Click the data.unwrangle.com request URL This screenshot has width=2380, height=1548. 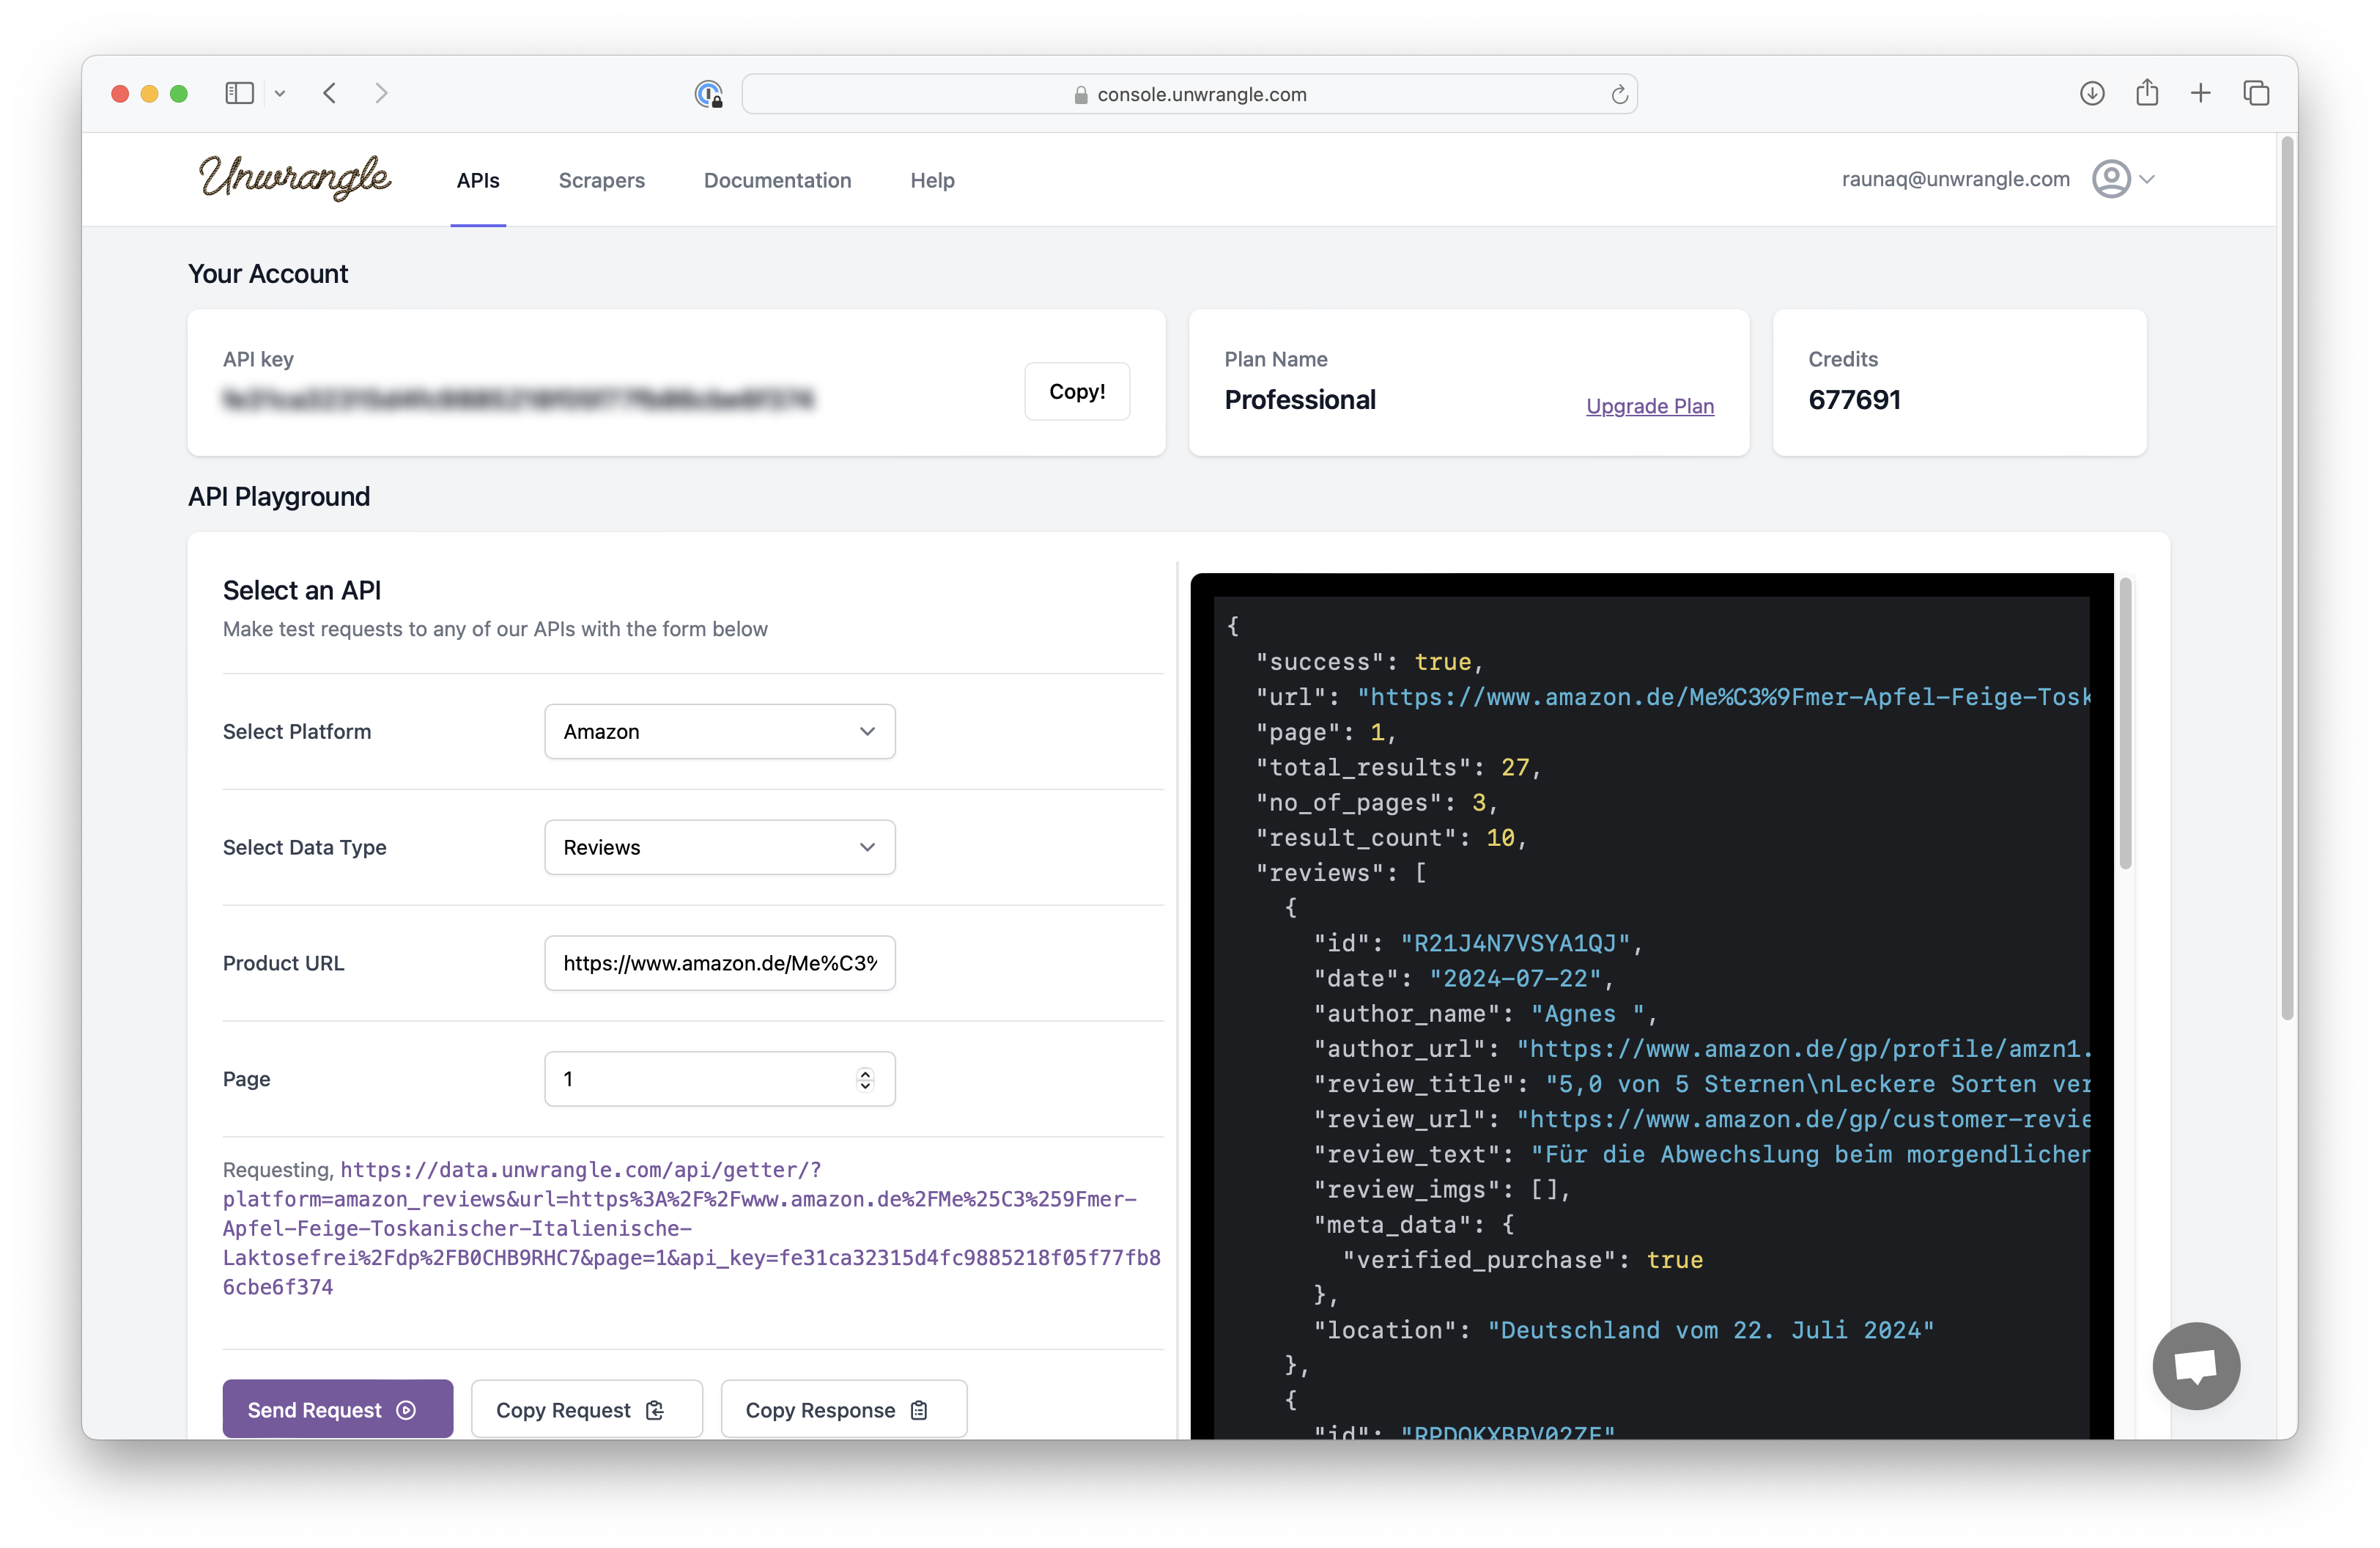691,1228
